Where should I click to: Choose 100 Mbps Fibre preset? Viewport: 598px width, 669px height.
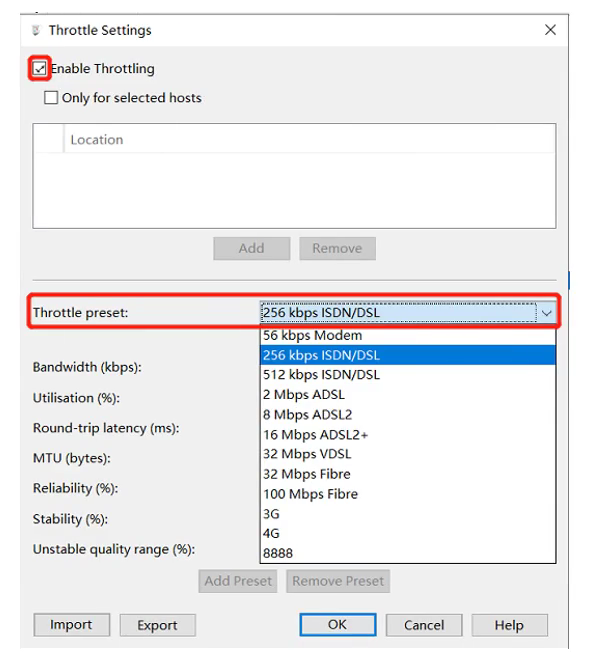(408, 494)
